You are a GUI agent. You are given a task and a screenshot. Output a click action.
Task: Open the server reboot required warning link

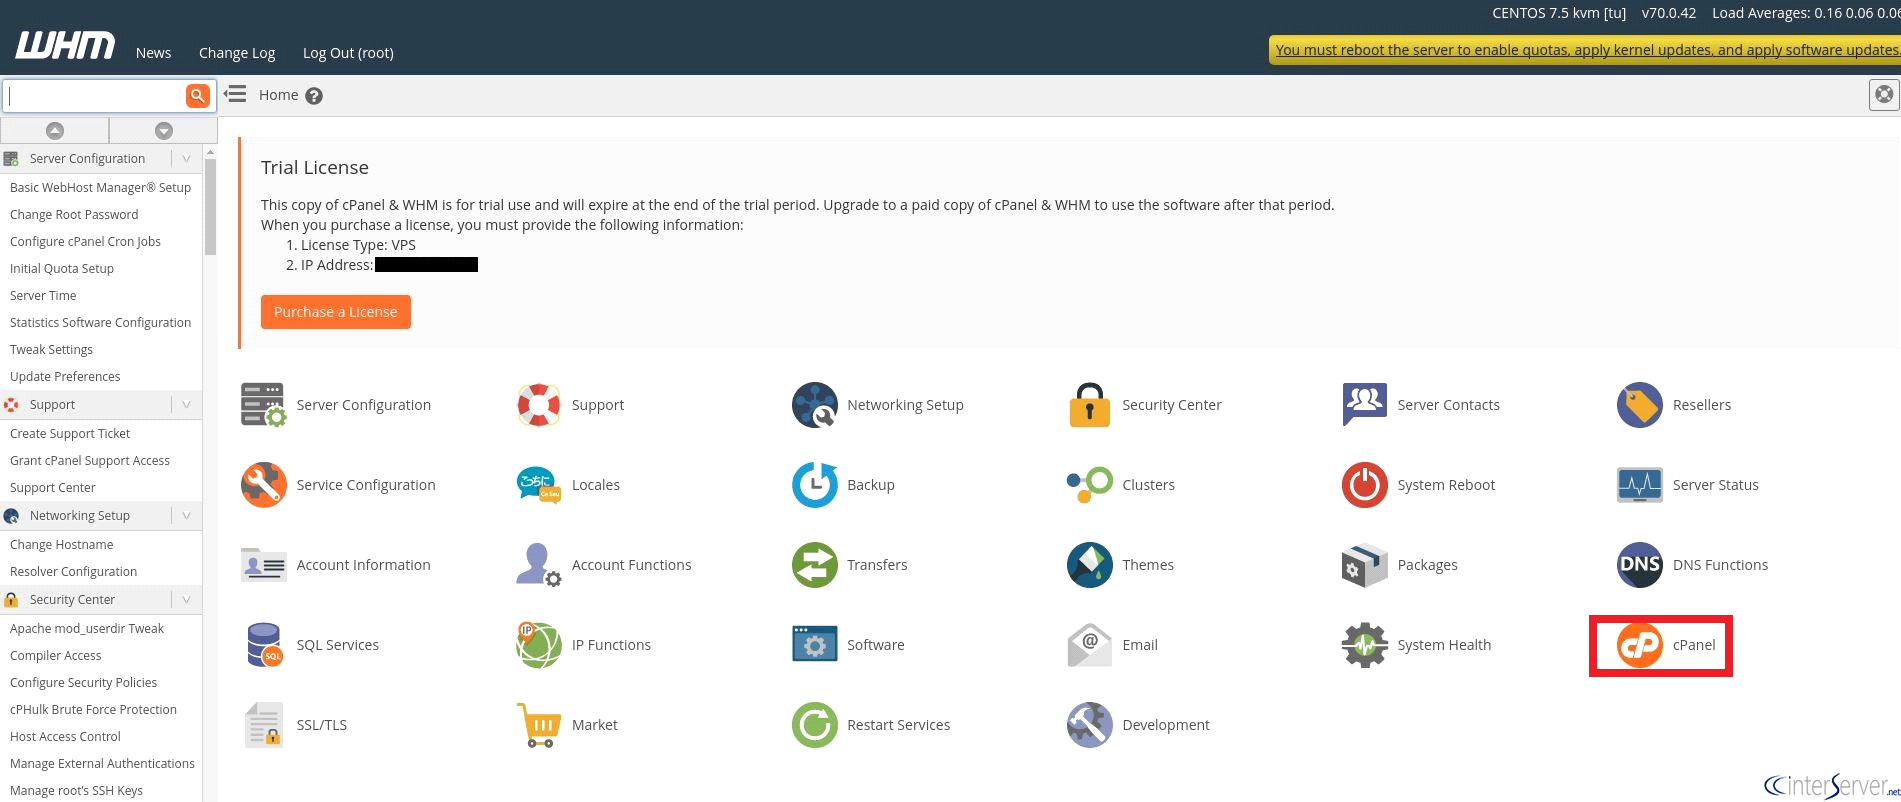click(x=1586, y=50)
